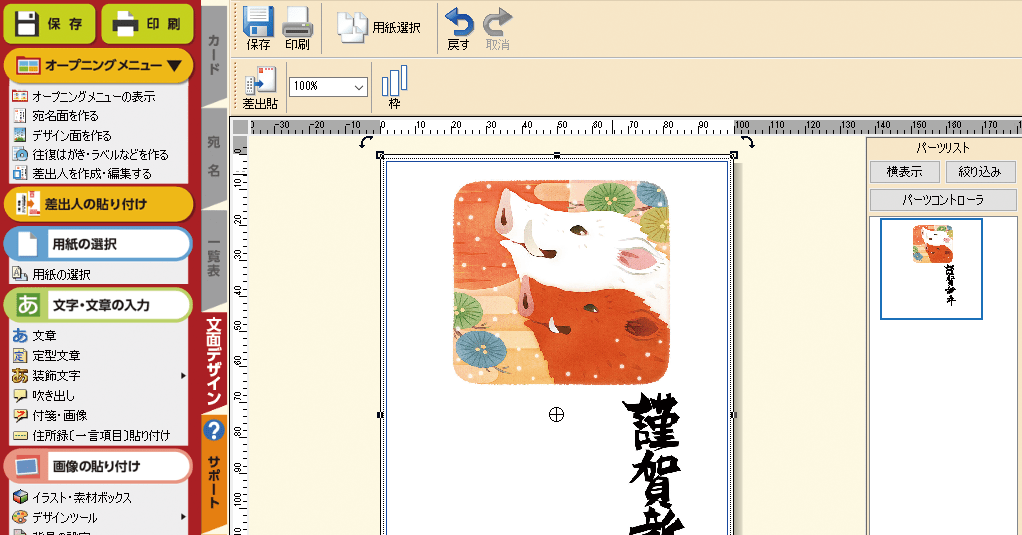
Task: Expand the デザインツール submenu arrow
Action: (x=183, y=517)
